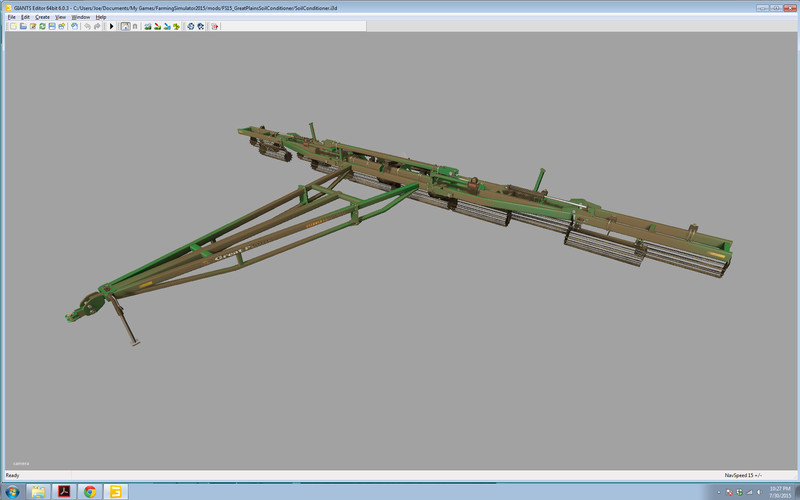Undo the last action with the toolbar arrow
Viewport: 800px width, 500px height.
coord(86,26)
